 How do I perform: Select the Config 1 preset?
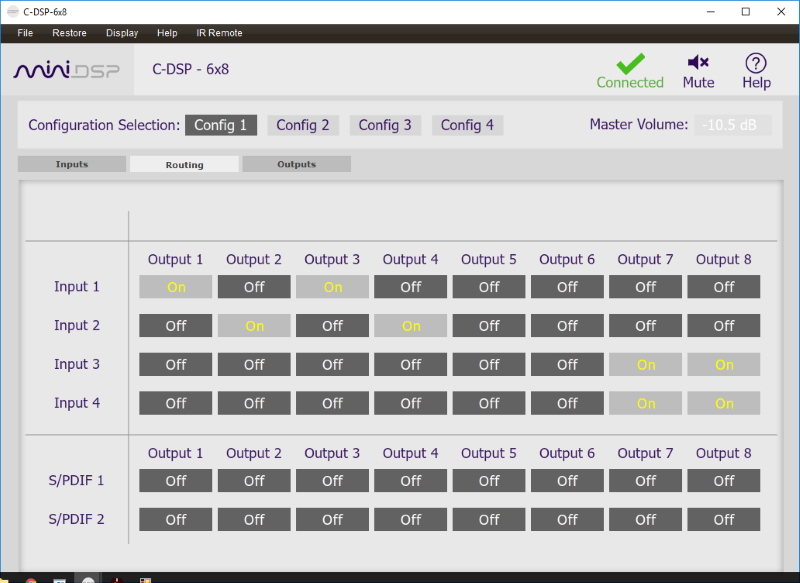coord(220,125)
